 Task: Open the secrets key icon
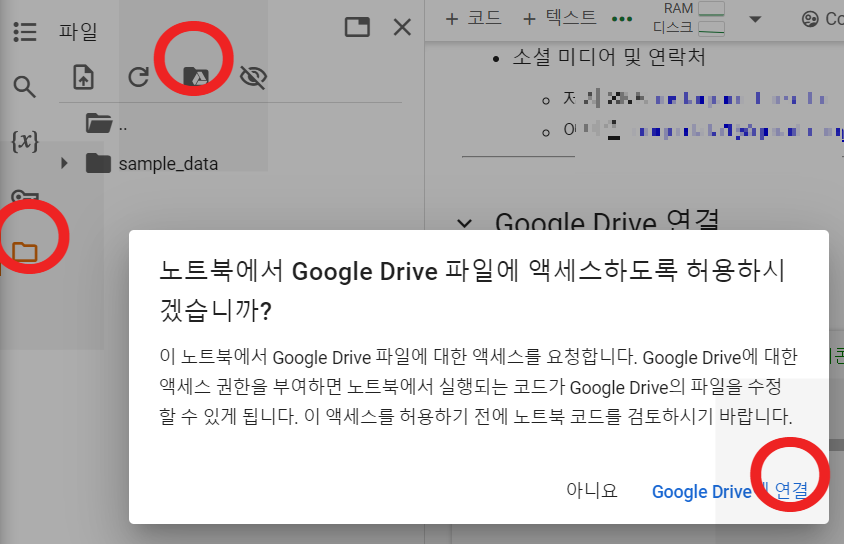(25, 196)
